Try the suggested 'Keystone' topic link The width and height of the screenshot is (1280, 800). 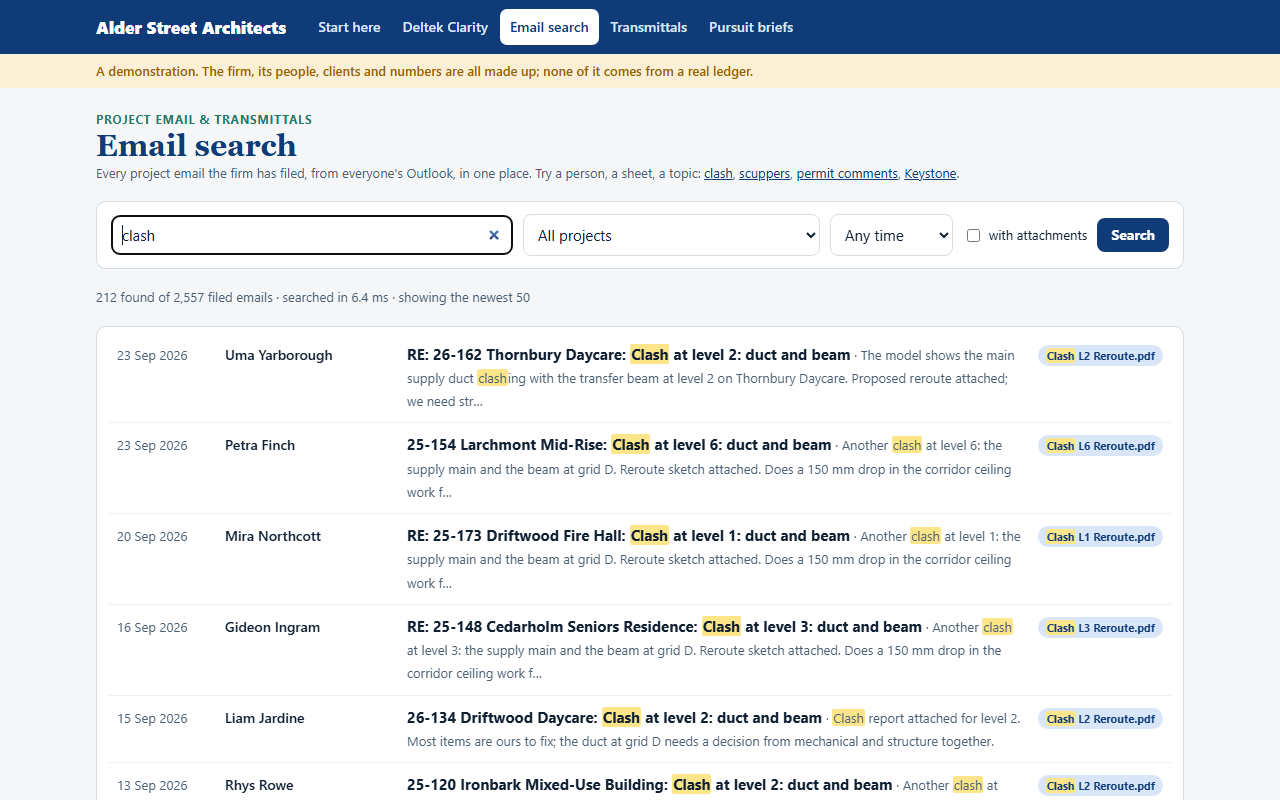tap(930, 173)
